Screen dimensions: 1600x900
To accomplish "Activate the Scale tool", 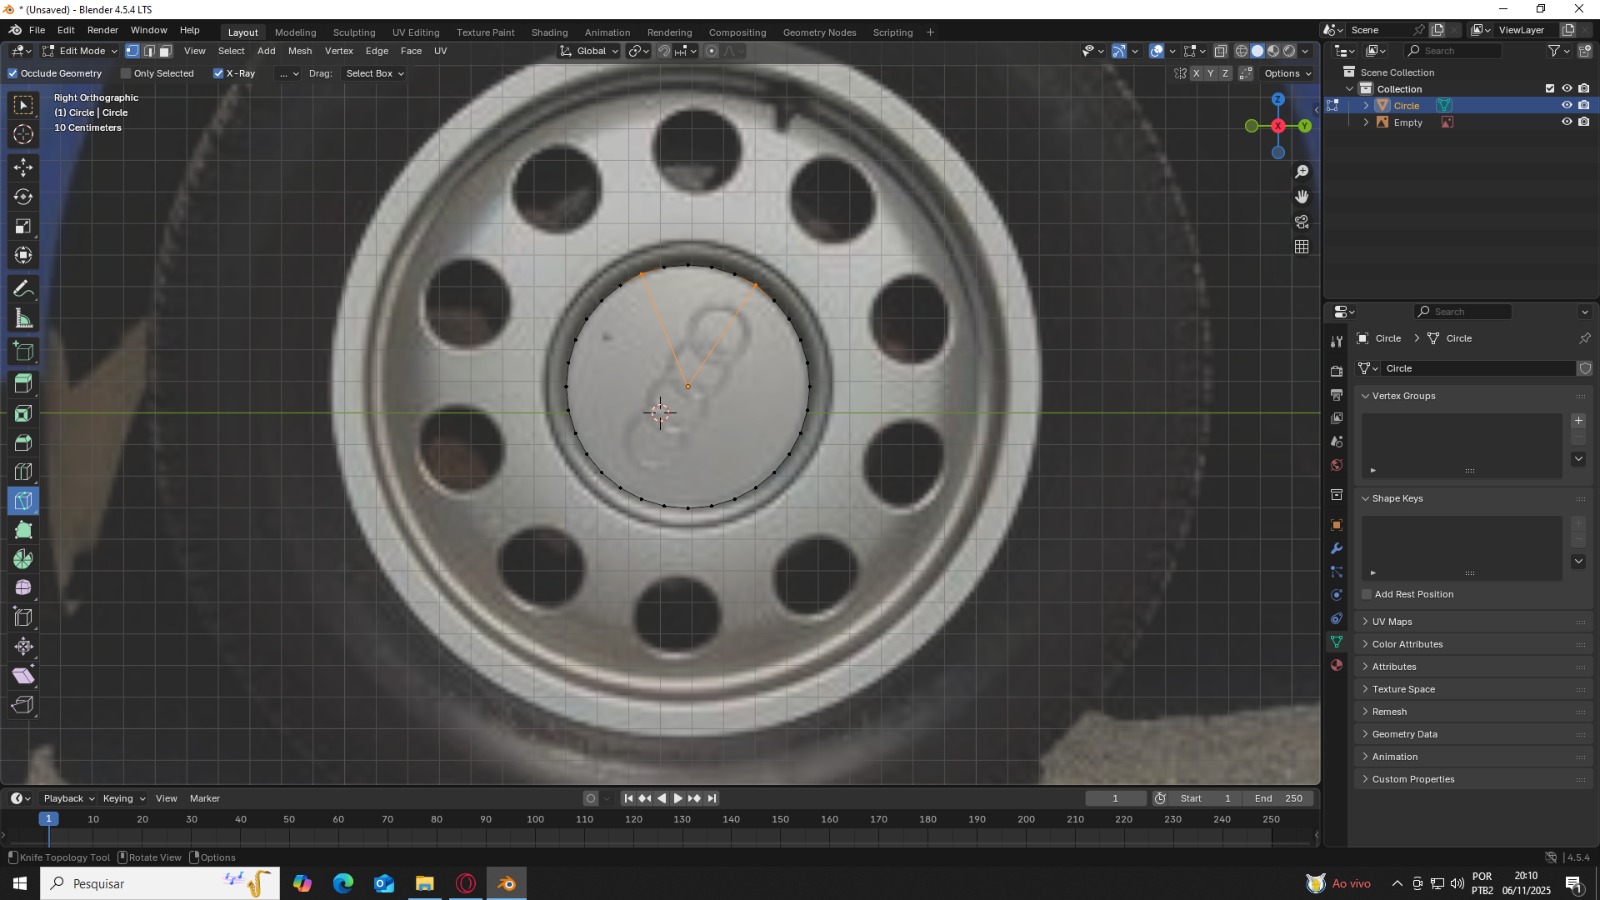I will click(x=23, y=227).
